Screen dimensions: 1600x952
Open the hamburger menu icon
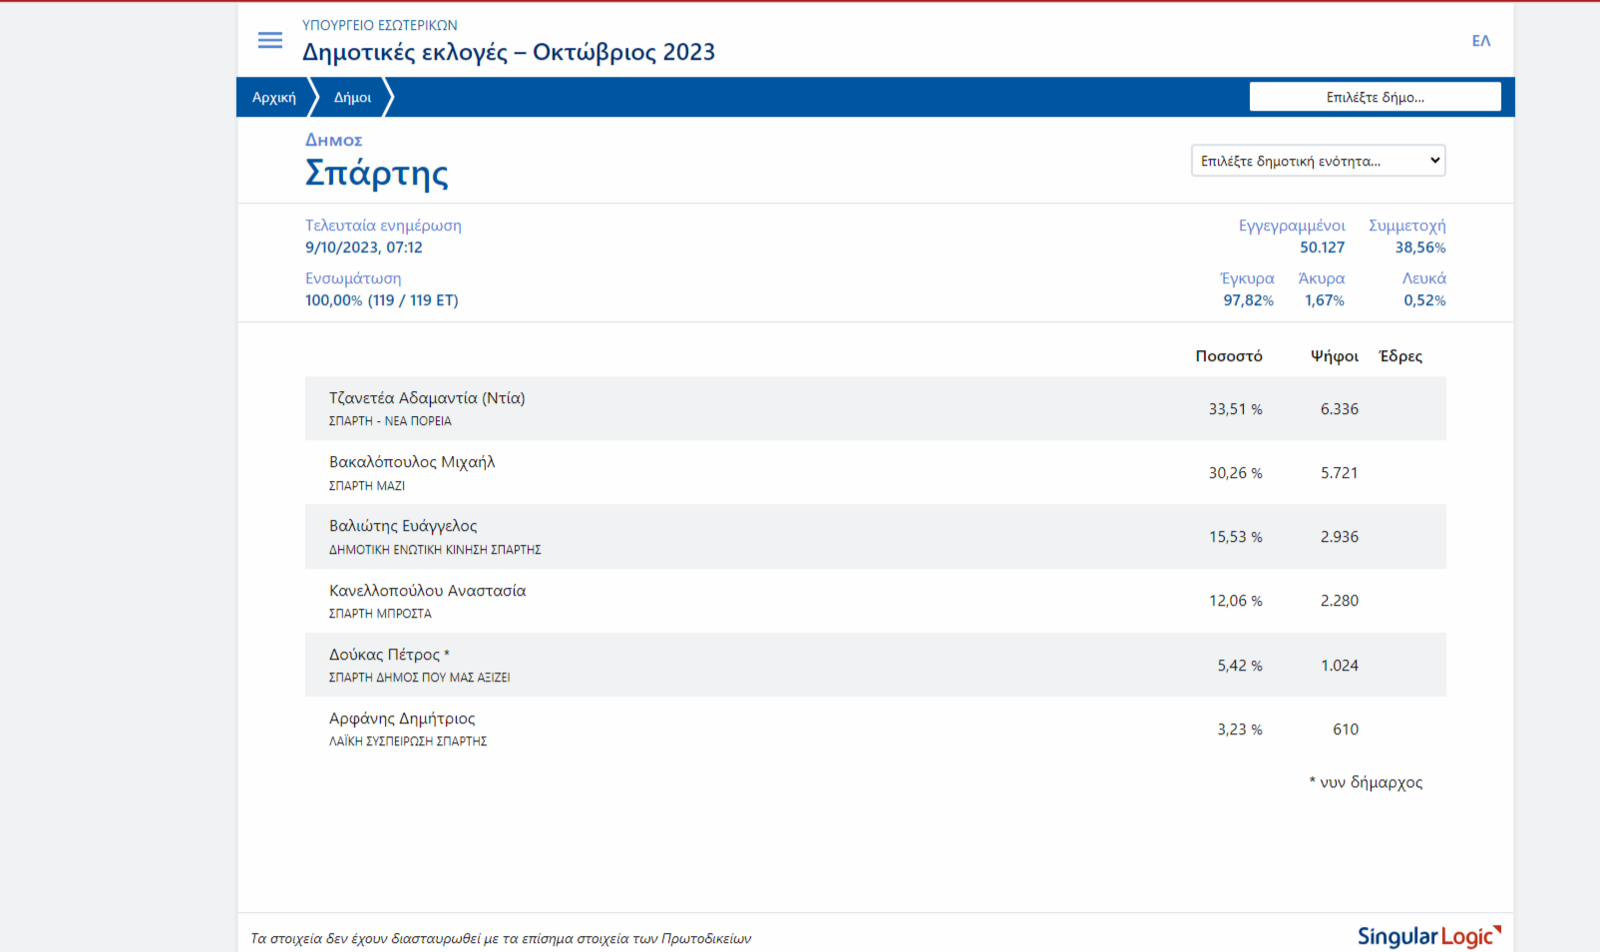coord(270,40)
